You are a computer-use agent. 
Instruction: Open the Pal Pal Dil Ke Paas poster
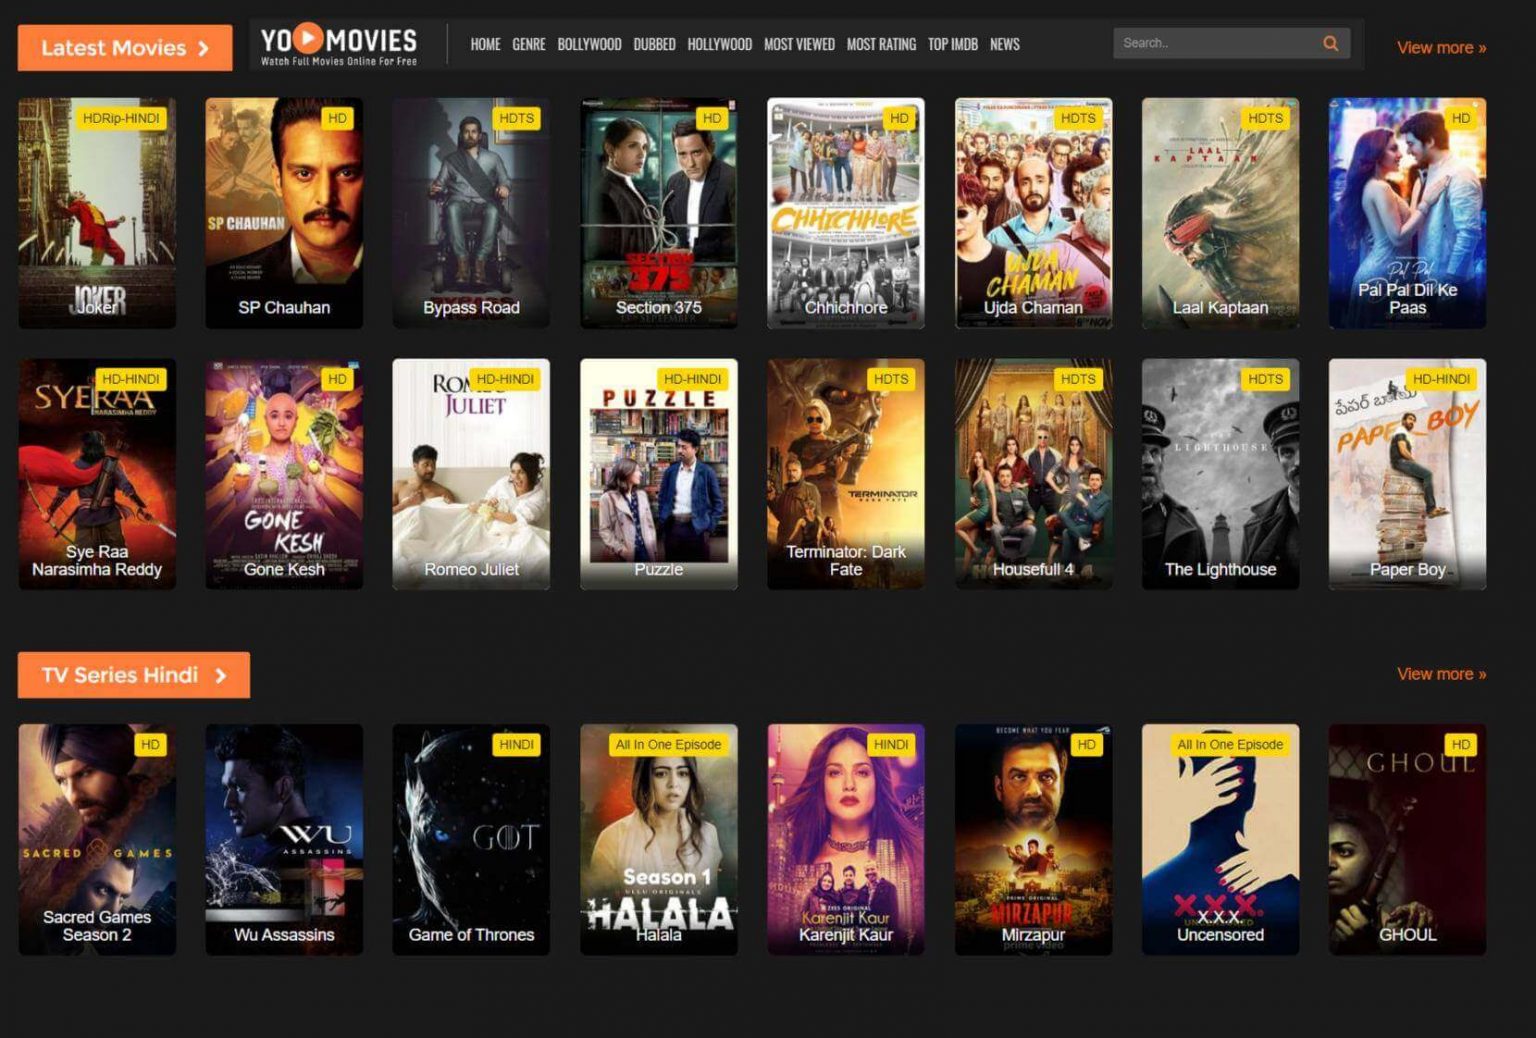pos(1407,213)
